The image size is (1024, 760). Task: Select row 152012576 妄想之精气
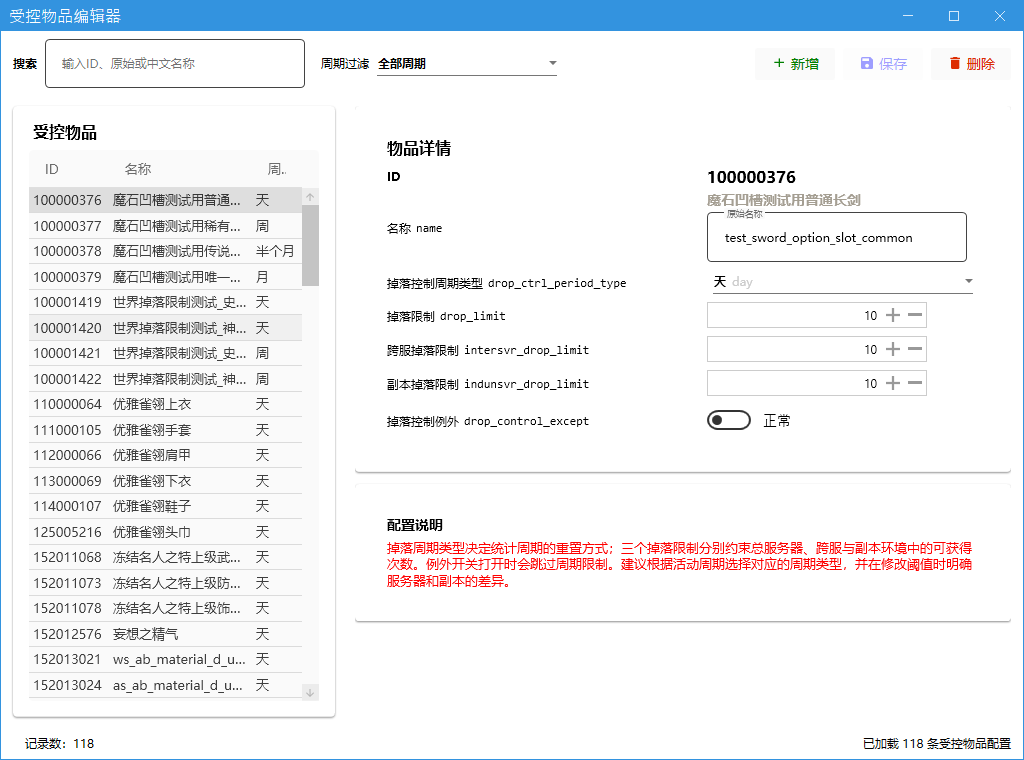[166, 634]
